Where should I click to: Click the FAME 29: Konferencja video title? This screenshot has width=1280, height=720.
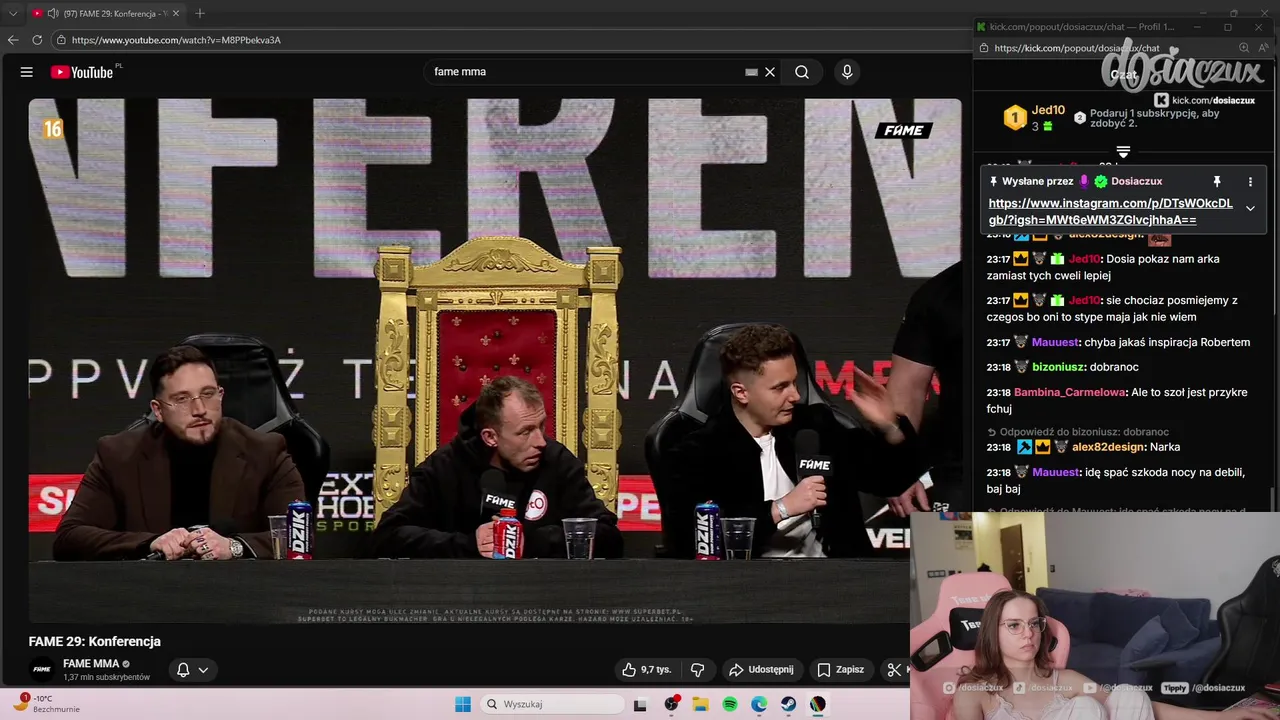click(x=95, y=642)
